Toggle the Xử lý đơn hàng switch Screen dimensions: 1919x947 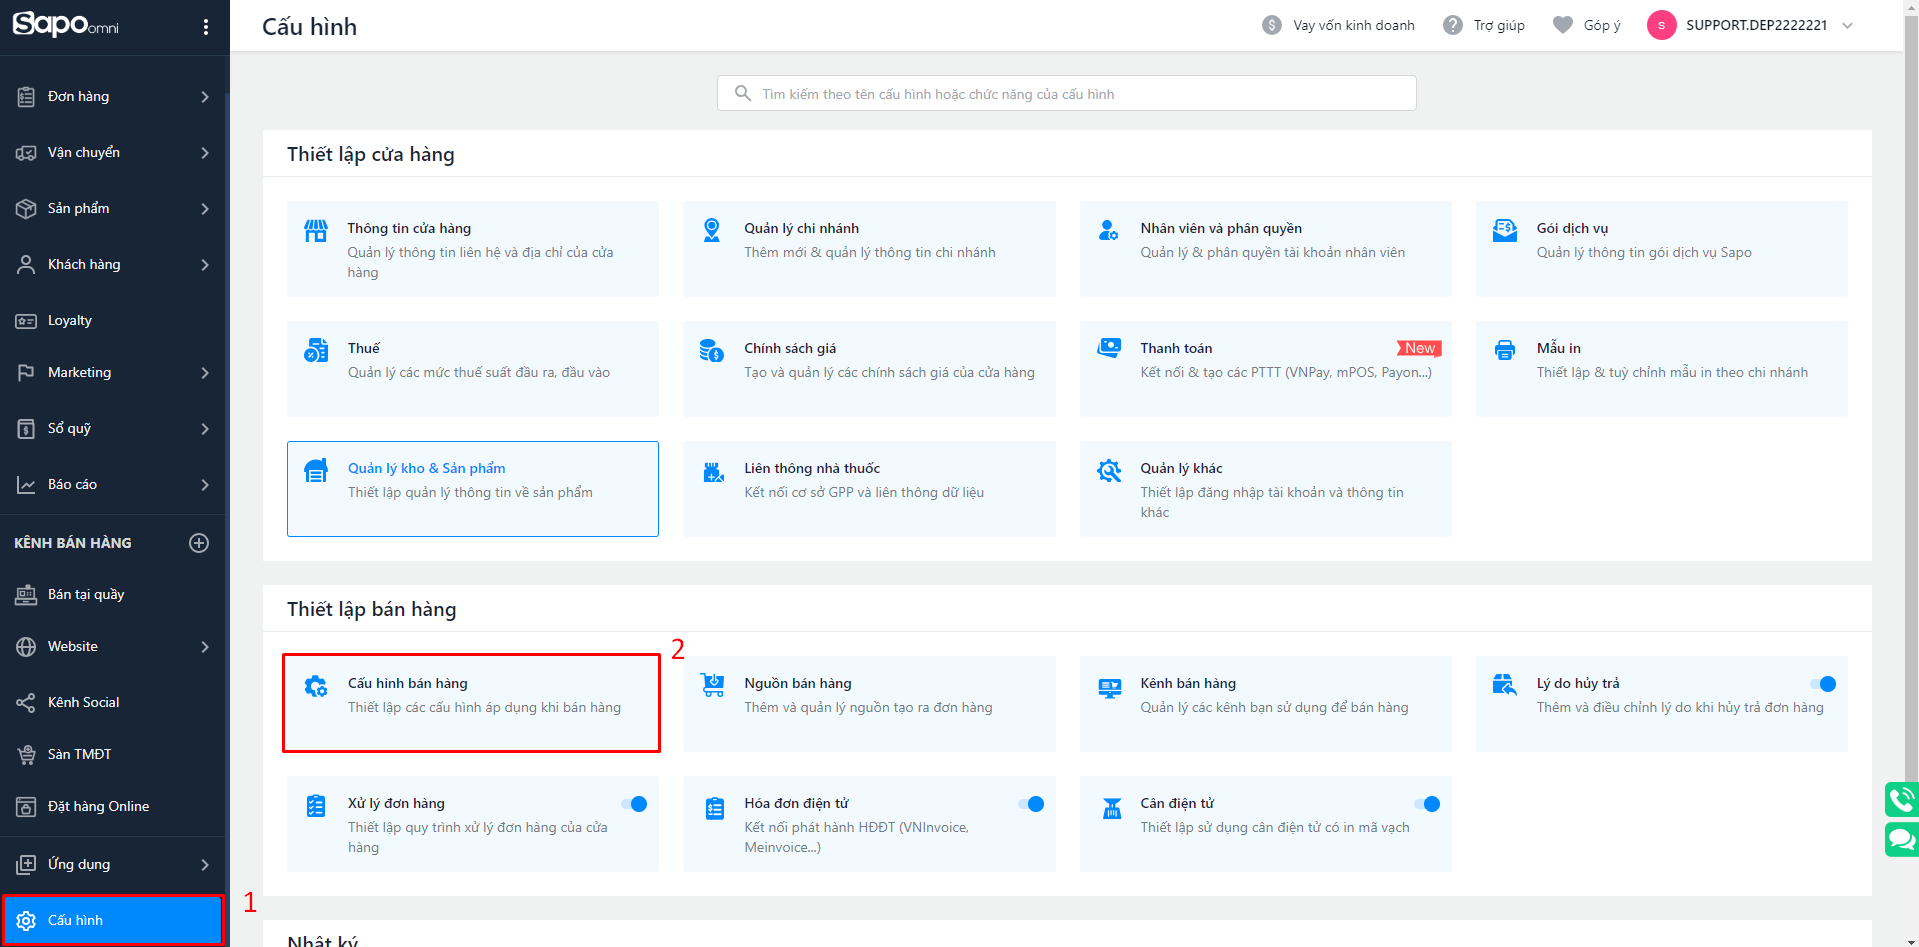(x=634, y=804)
